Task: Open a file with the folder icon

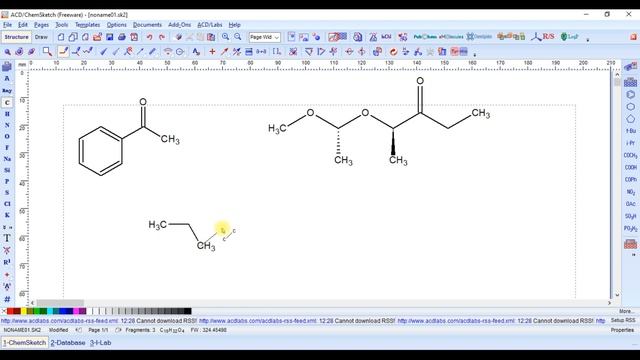Action: (x=97, y=37)
